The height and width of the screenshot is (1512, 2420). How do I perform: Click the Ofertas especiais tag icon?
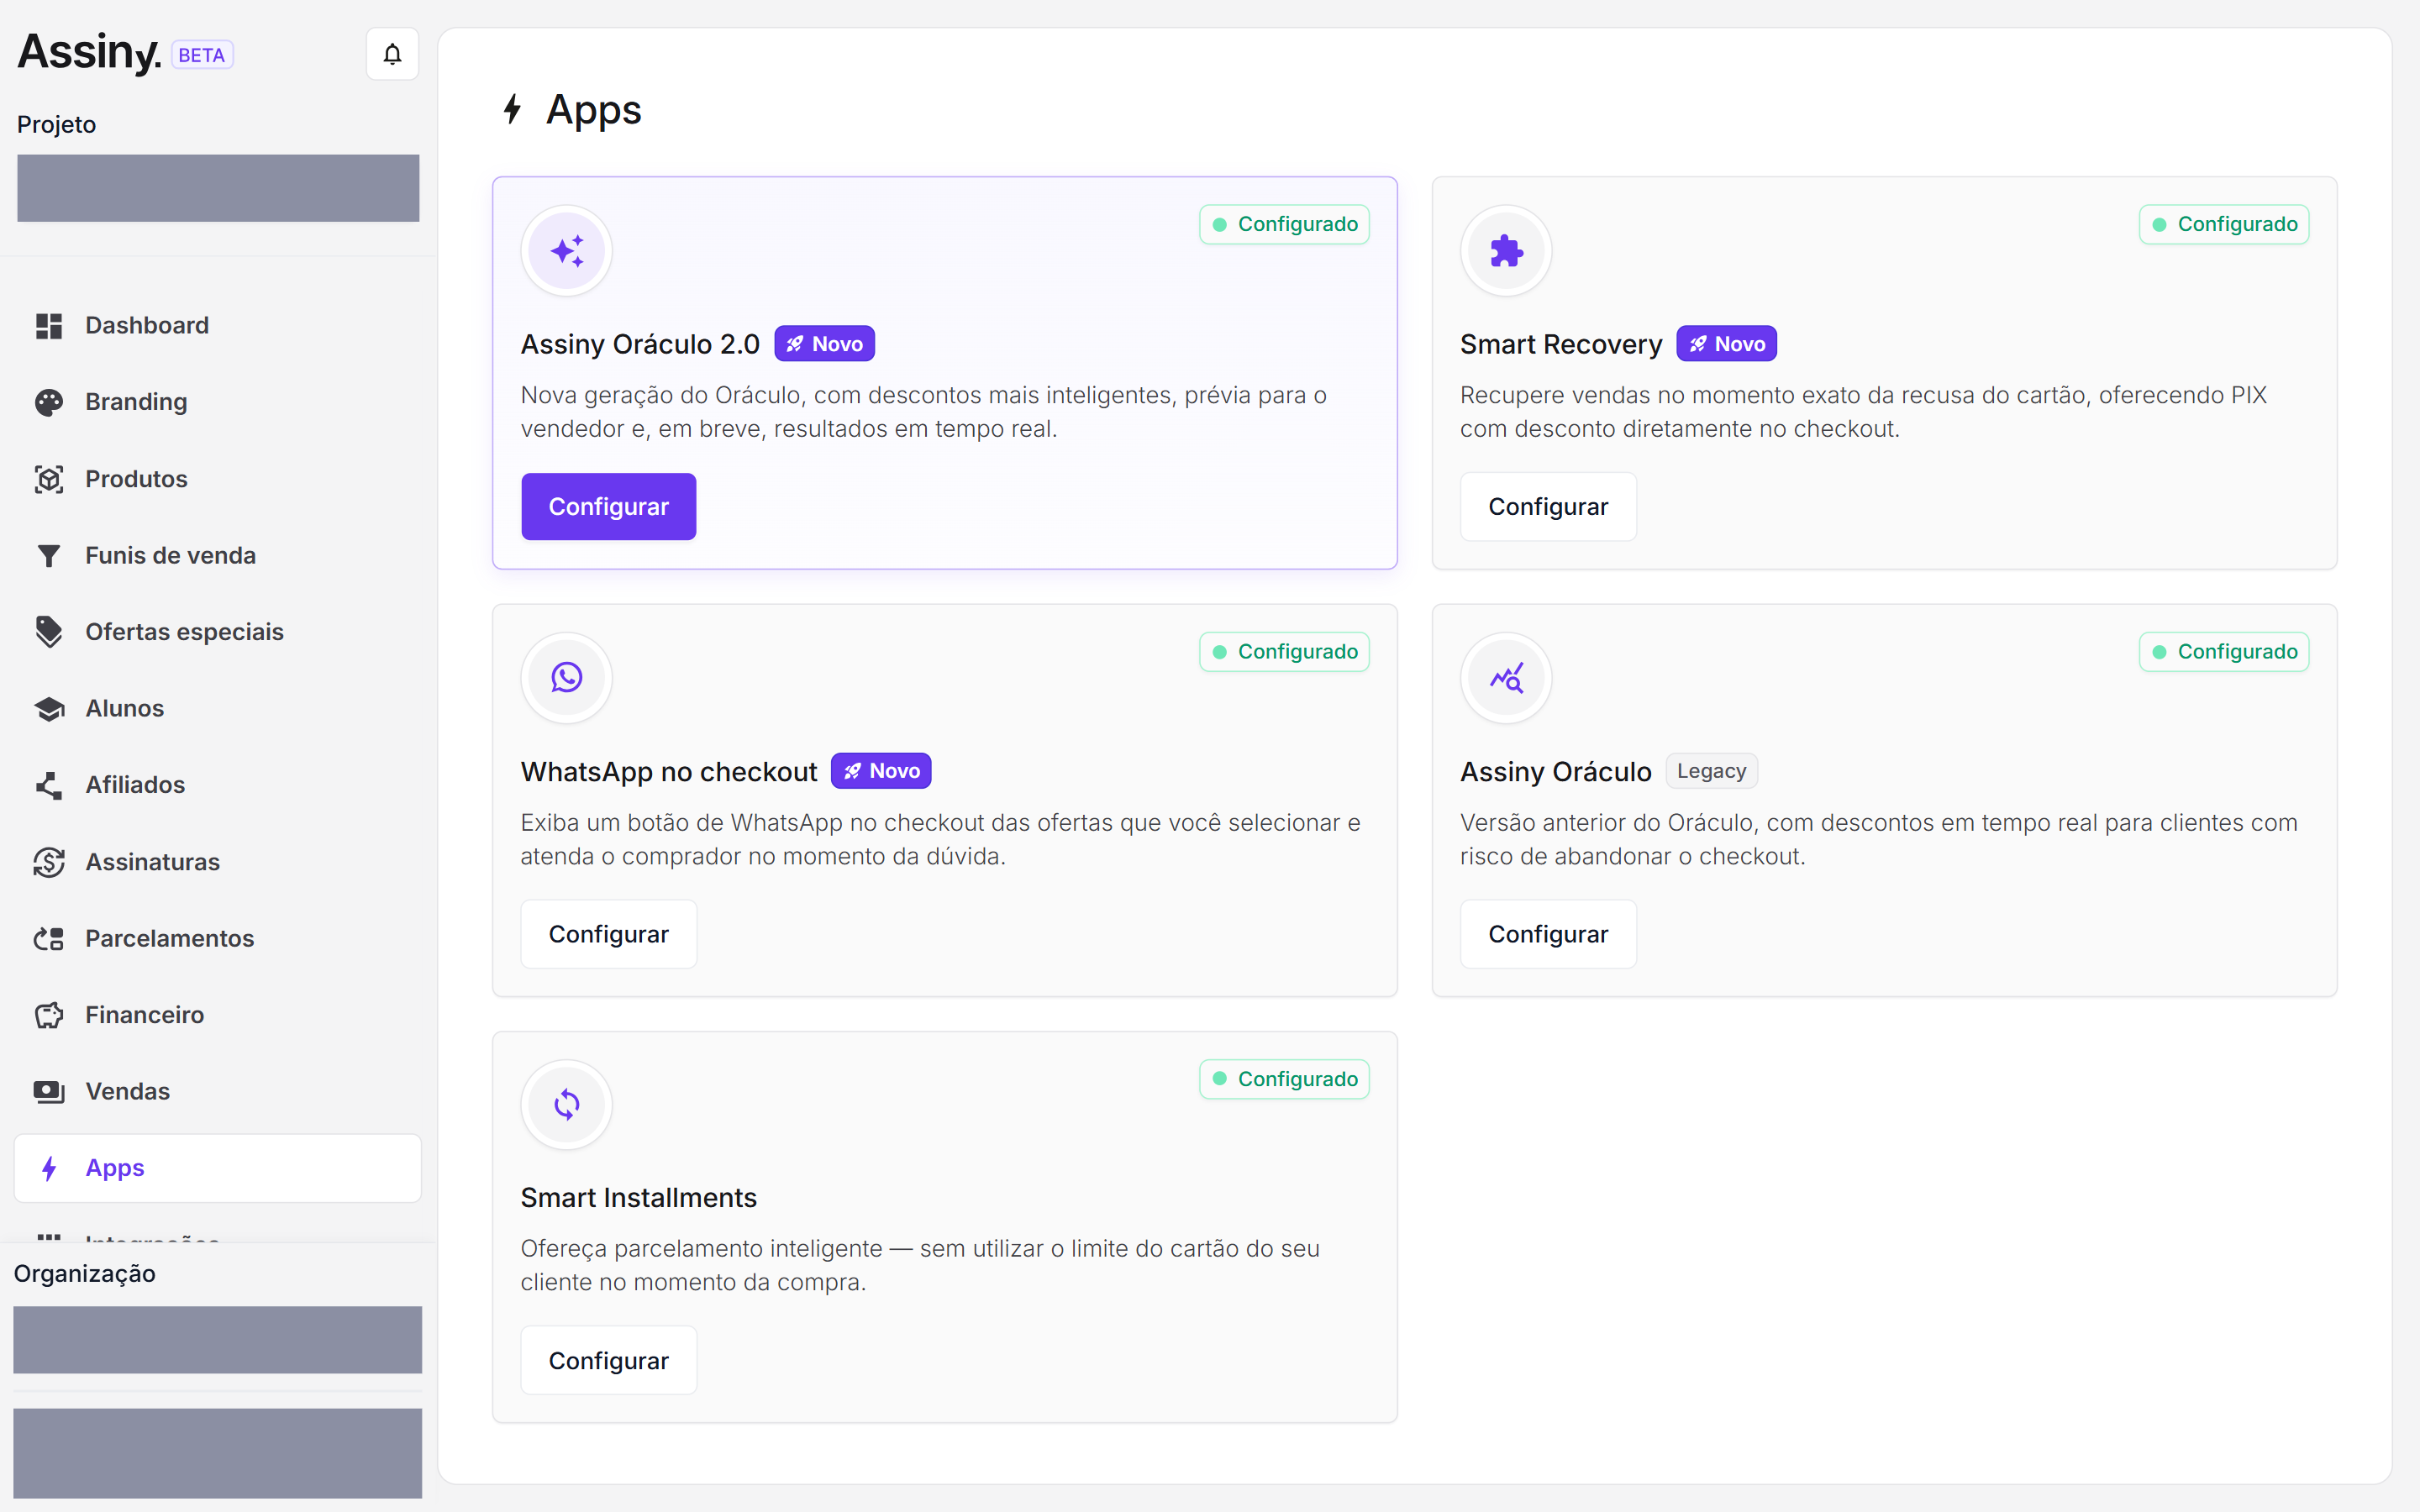click(49, 632)
